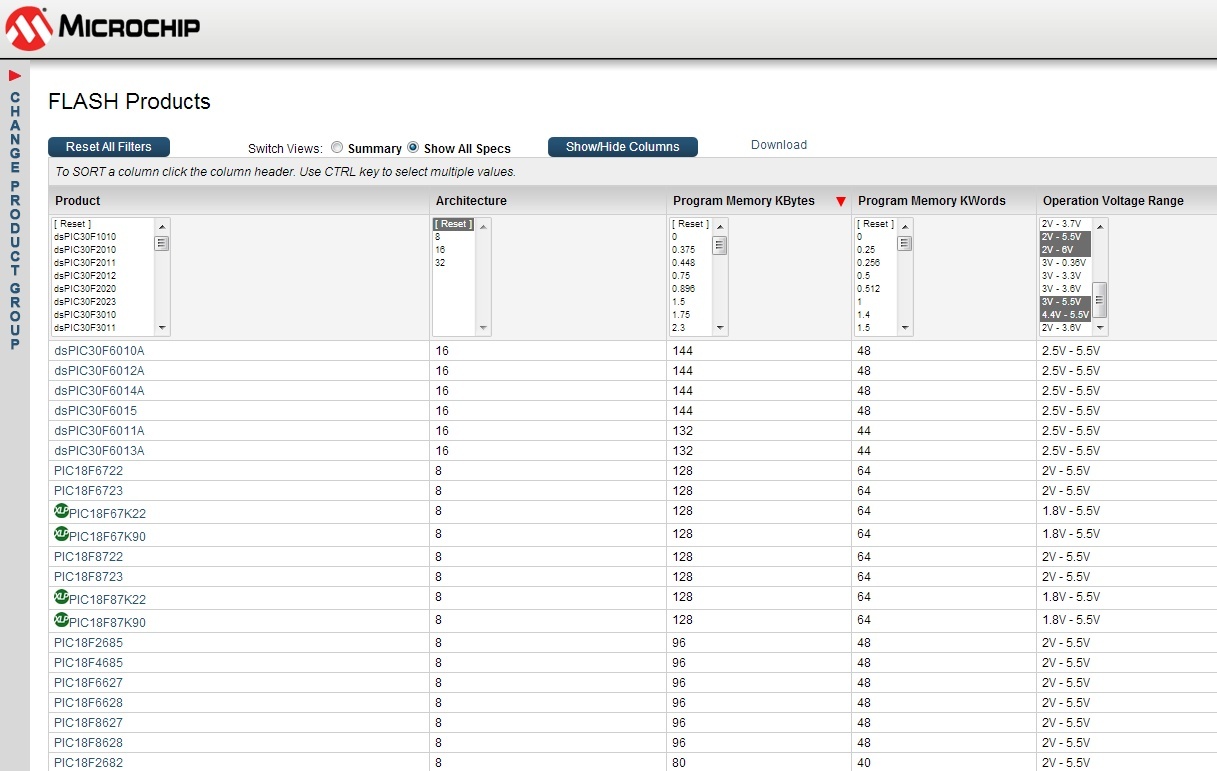This screenshot has height=771, width=1217.
Task: Click the FLASH Products page heading
Action: pyautogui.click(x=130, y=101)
